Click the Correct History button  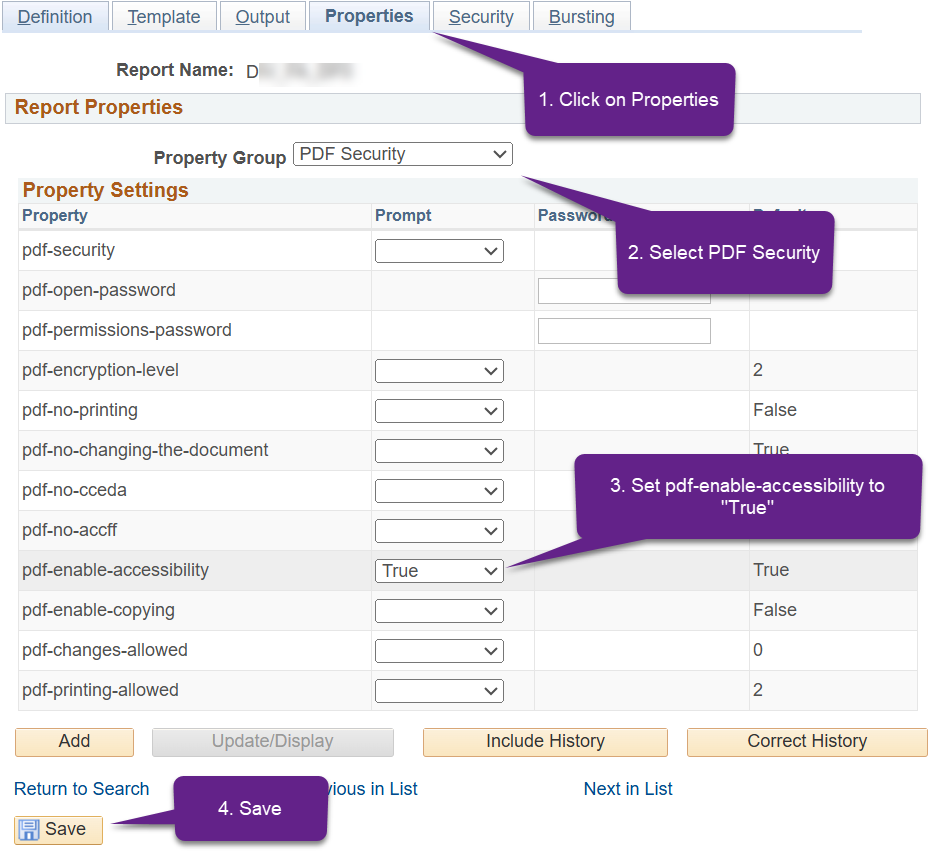pos(807,741)
